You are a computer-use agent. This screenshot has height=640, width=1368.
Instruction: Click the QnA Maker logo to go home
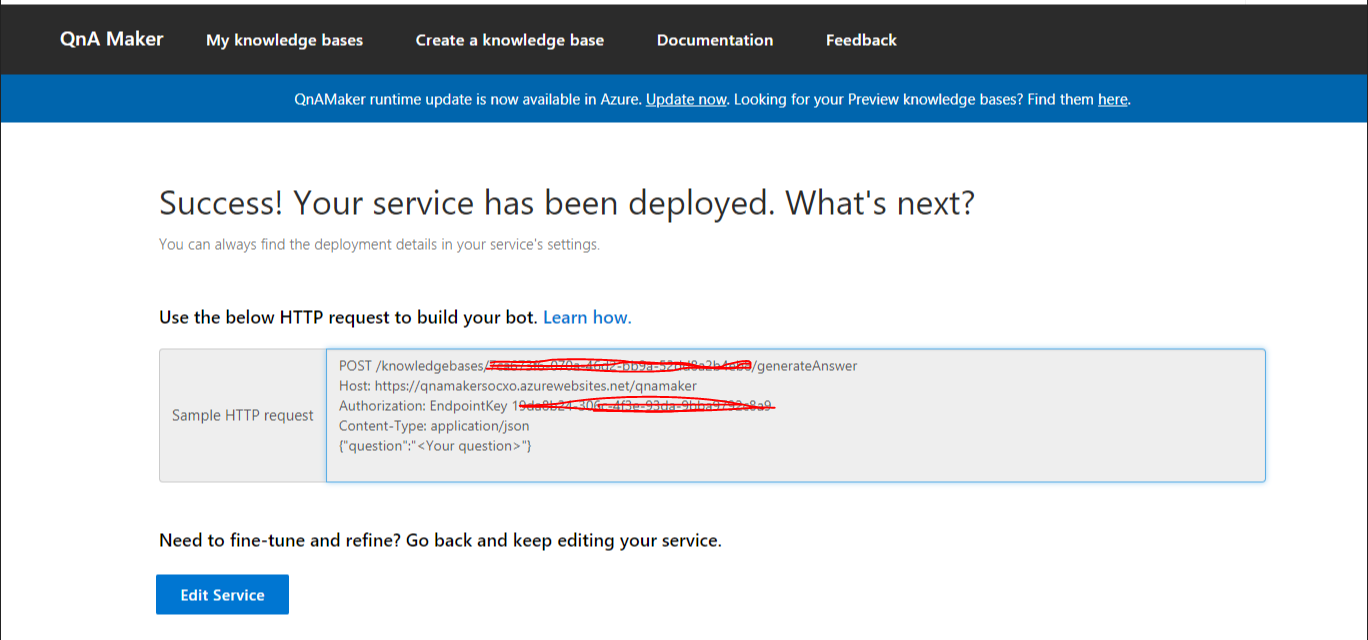(110, 39)
